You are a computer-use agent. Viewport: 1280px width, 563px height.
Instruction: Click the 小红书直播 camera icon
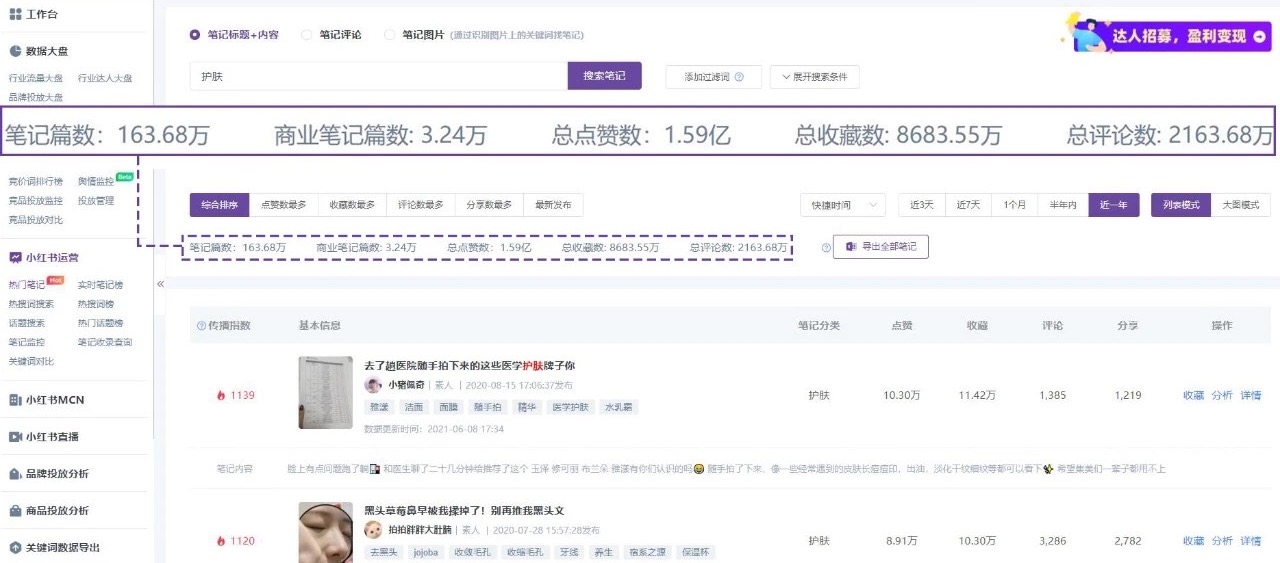[x=15, y=437]
